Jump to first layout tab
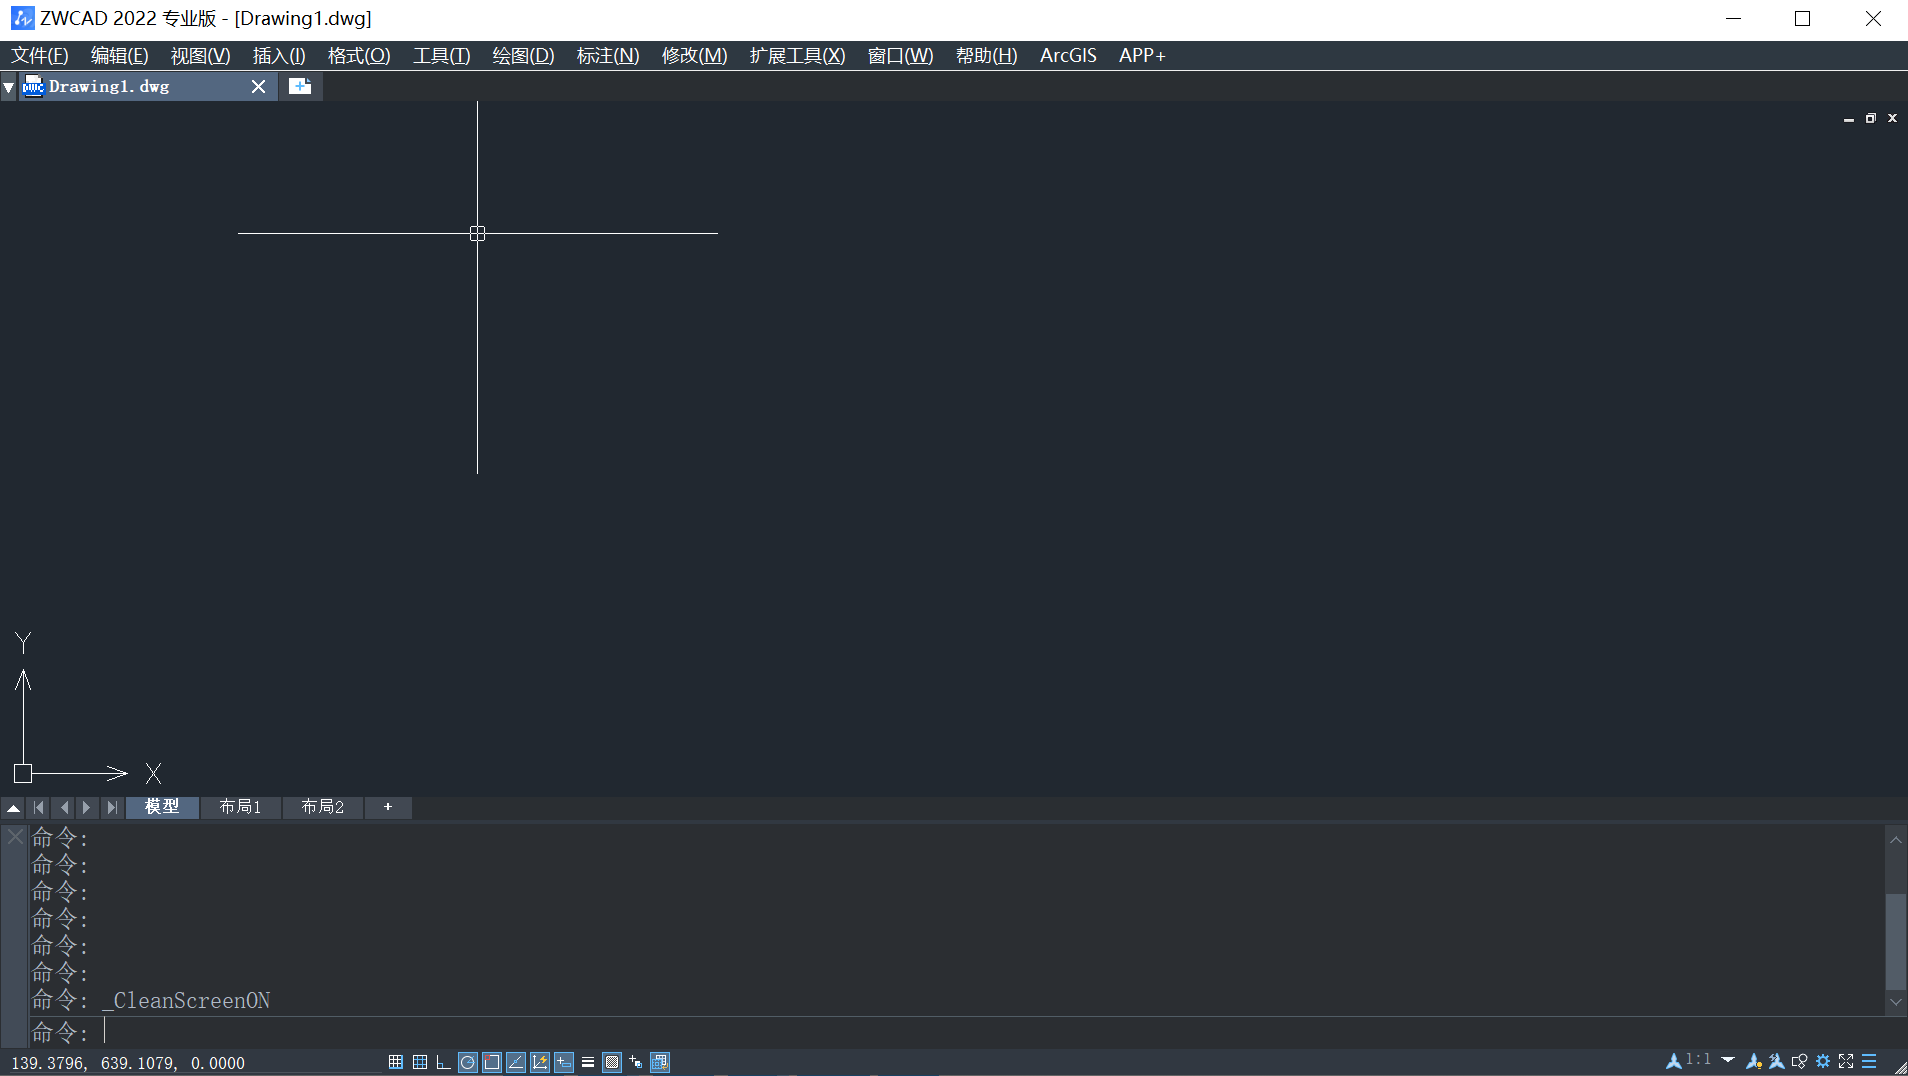1908x1076 pixels. [x=39, y=808]
